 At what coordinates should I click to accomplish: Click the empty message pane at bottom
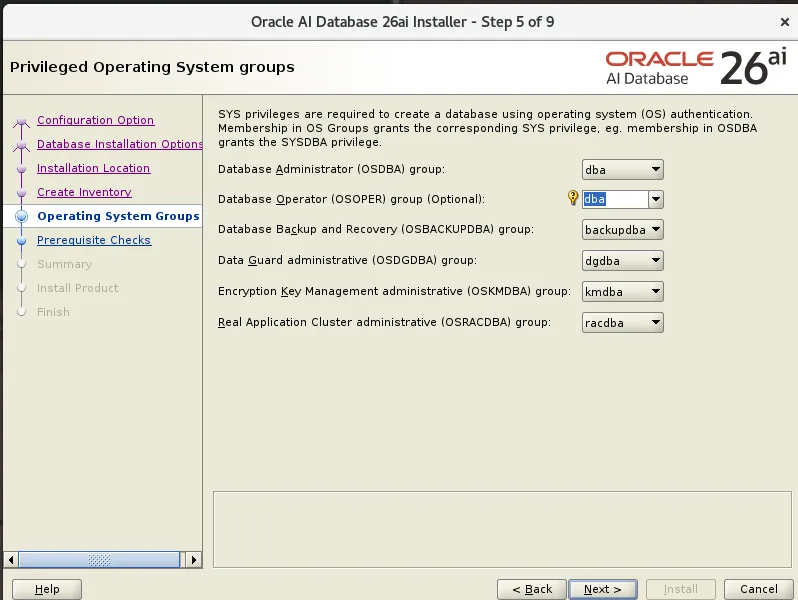click(x=502, y=529)
